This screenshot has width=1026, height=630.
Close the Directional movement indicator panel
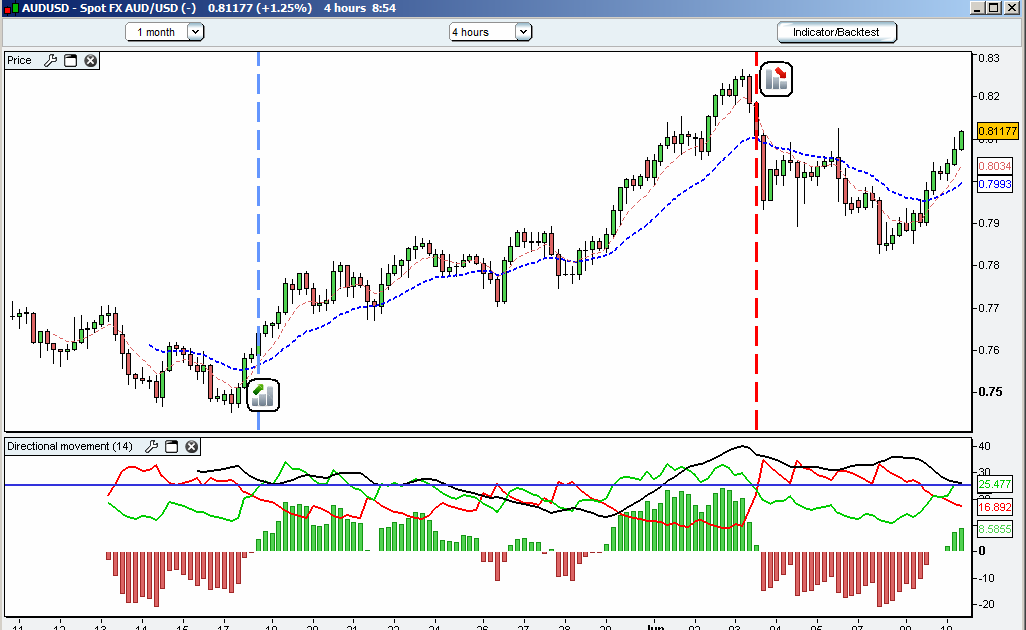pos(191,447)
